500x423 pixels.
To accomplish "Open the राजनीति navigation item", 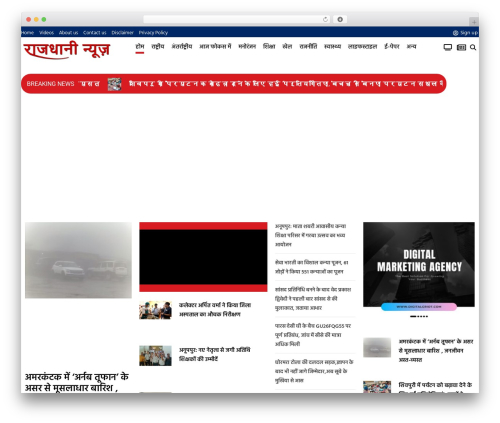I will pos(308,47).
